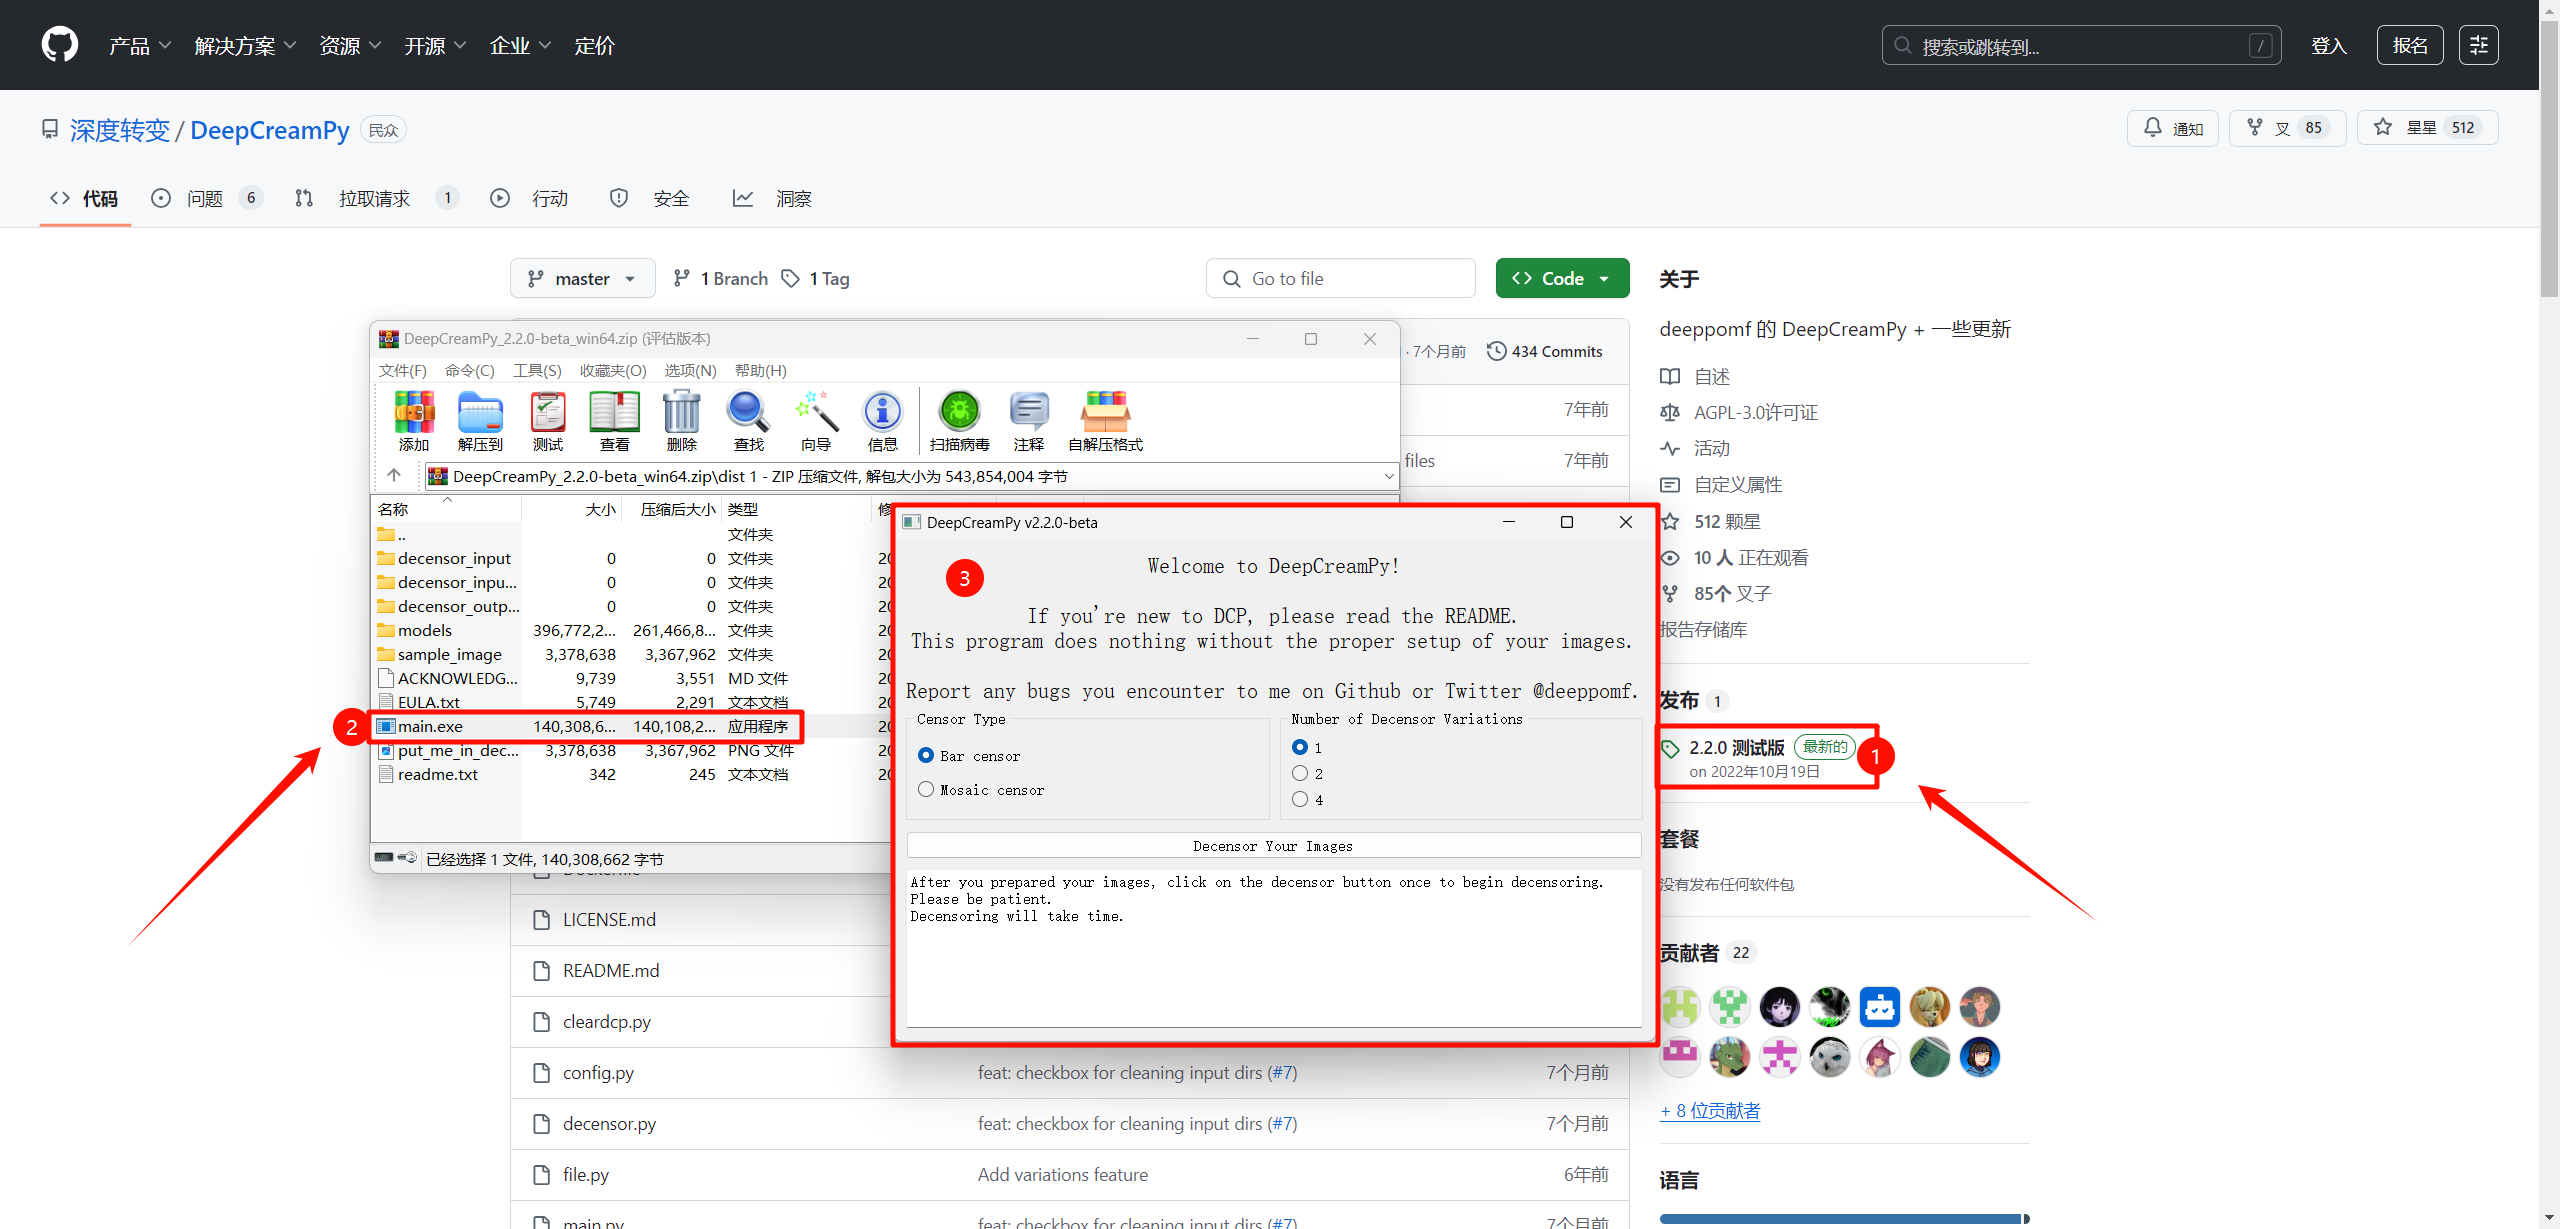
Task: Open WinRAR 文件(F) menu
Action: (x=402, y=371)
